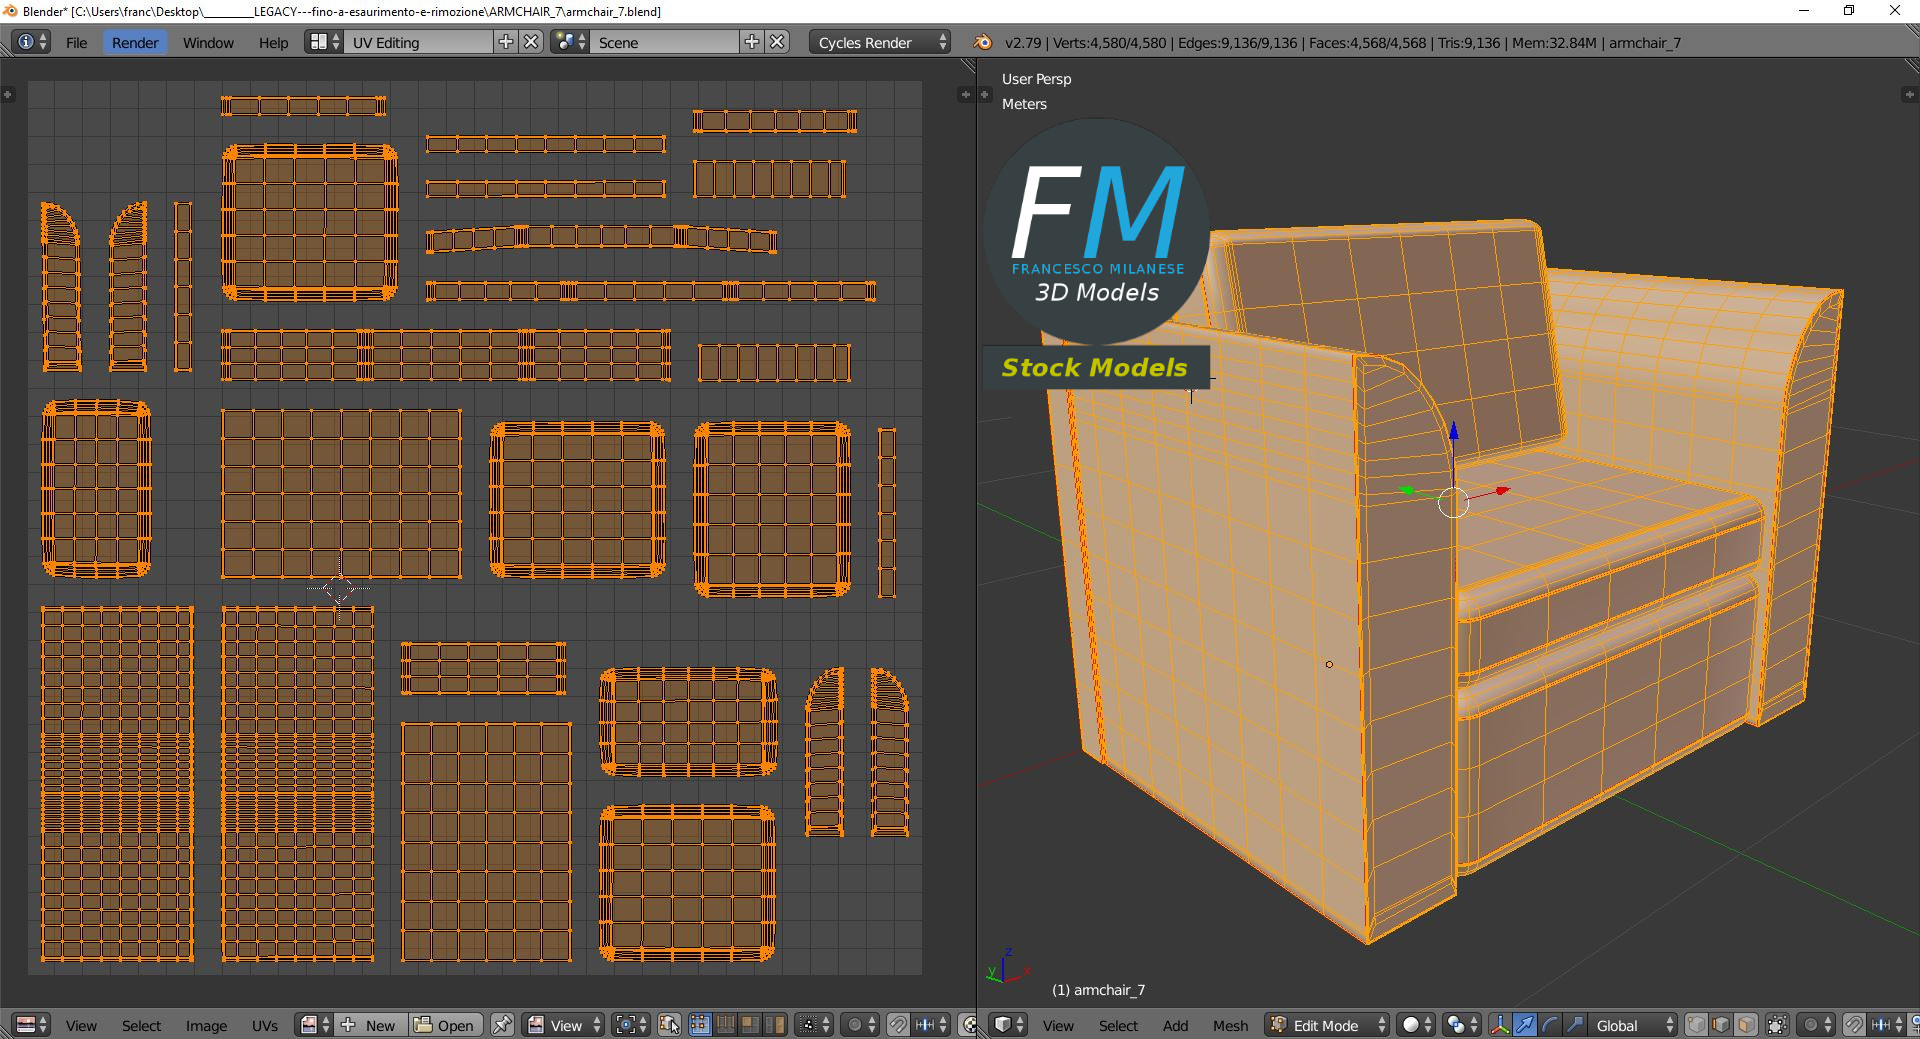Select the rotate manipulator icon
Image resolution: width=1920 pixels, height=1039 pixels.
pyautogui.click(x=1549, y=1025)
